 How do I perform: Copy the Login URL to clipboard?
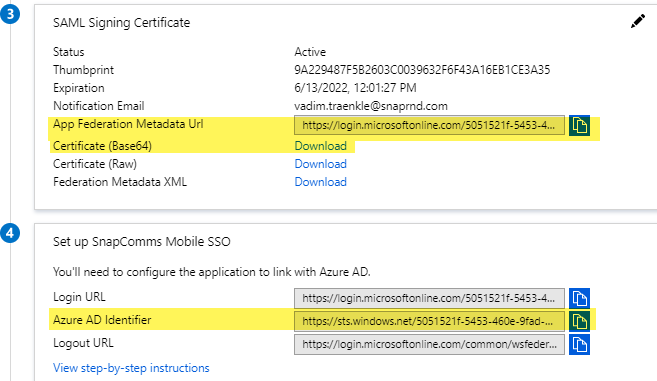[579, 298]
